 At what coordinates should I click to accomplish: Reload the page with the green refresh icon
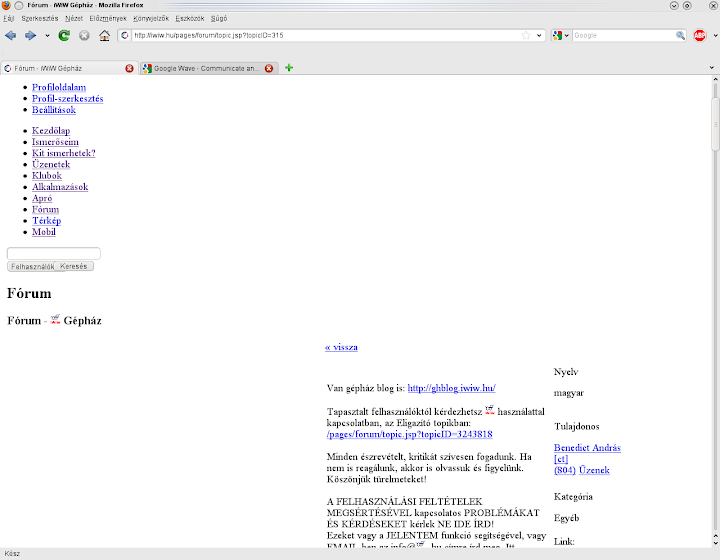(x=64, y=35)
